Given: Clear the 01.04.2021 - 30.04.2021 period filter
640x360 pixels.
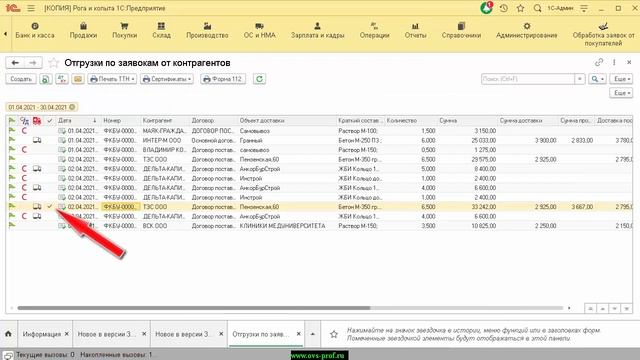Looking at the screenshot, I should (72, 107).
